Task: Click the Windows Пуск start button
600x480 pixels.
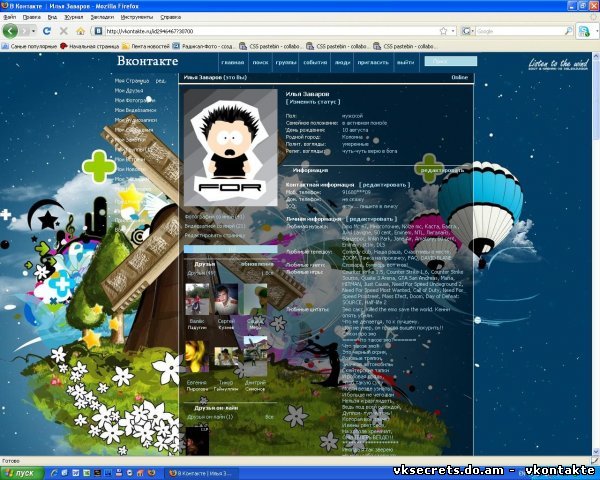Action: 22,473
